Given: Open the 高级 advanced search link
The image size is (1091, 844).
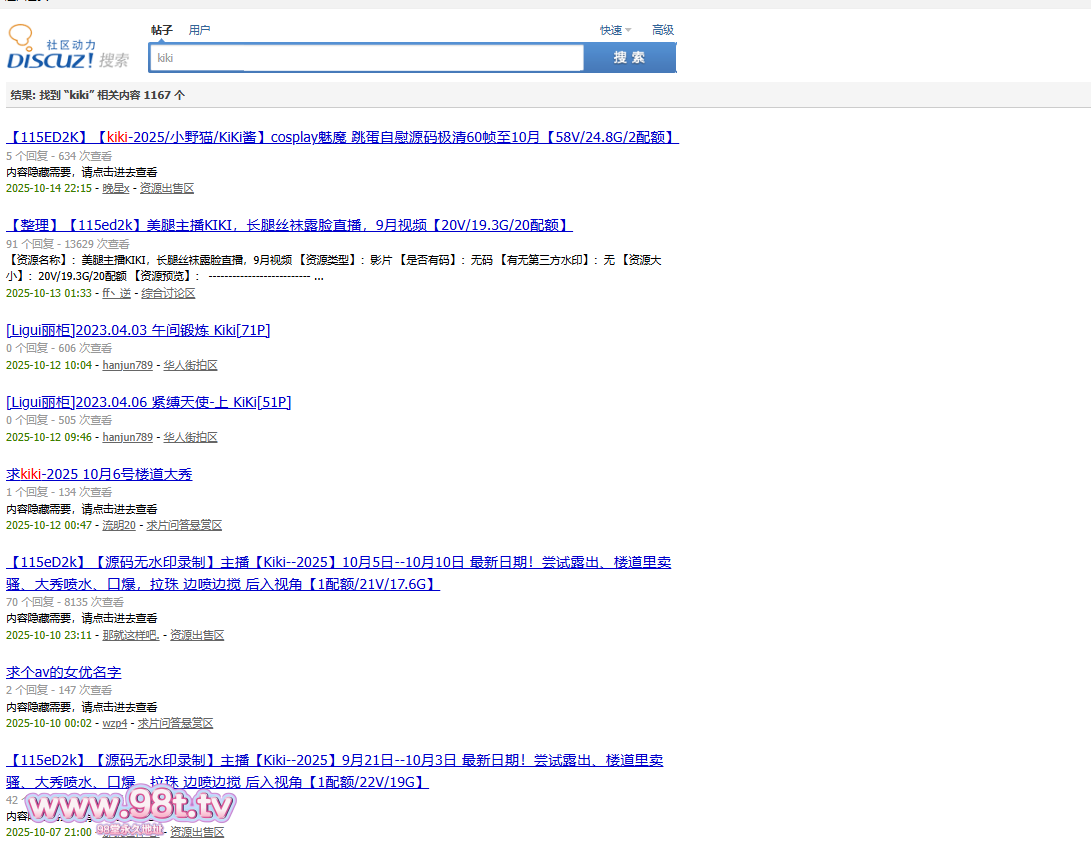Looking at the screenshot, I should (x=663, y=30).
